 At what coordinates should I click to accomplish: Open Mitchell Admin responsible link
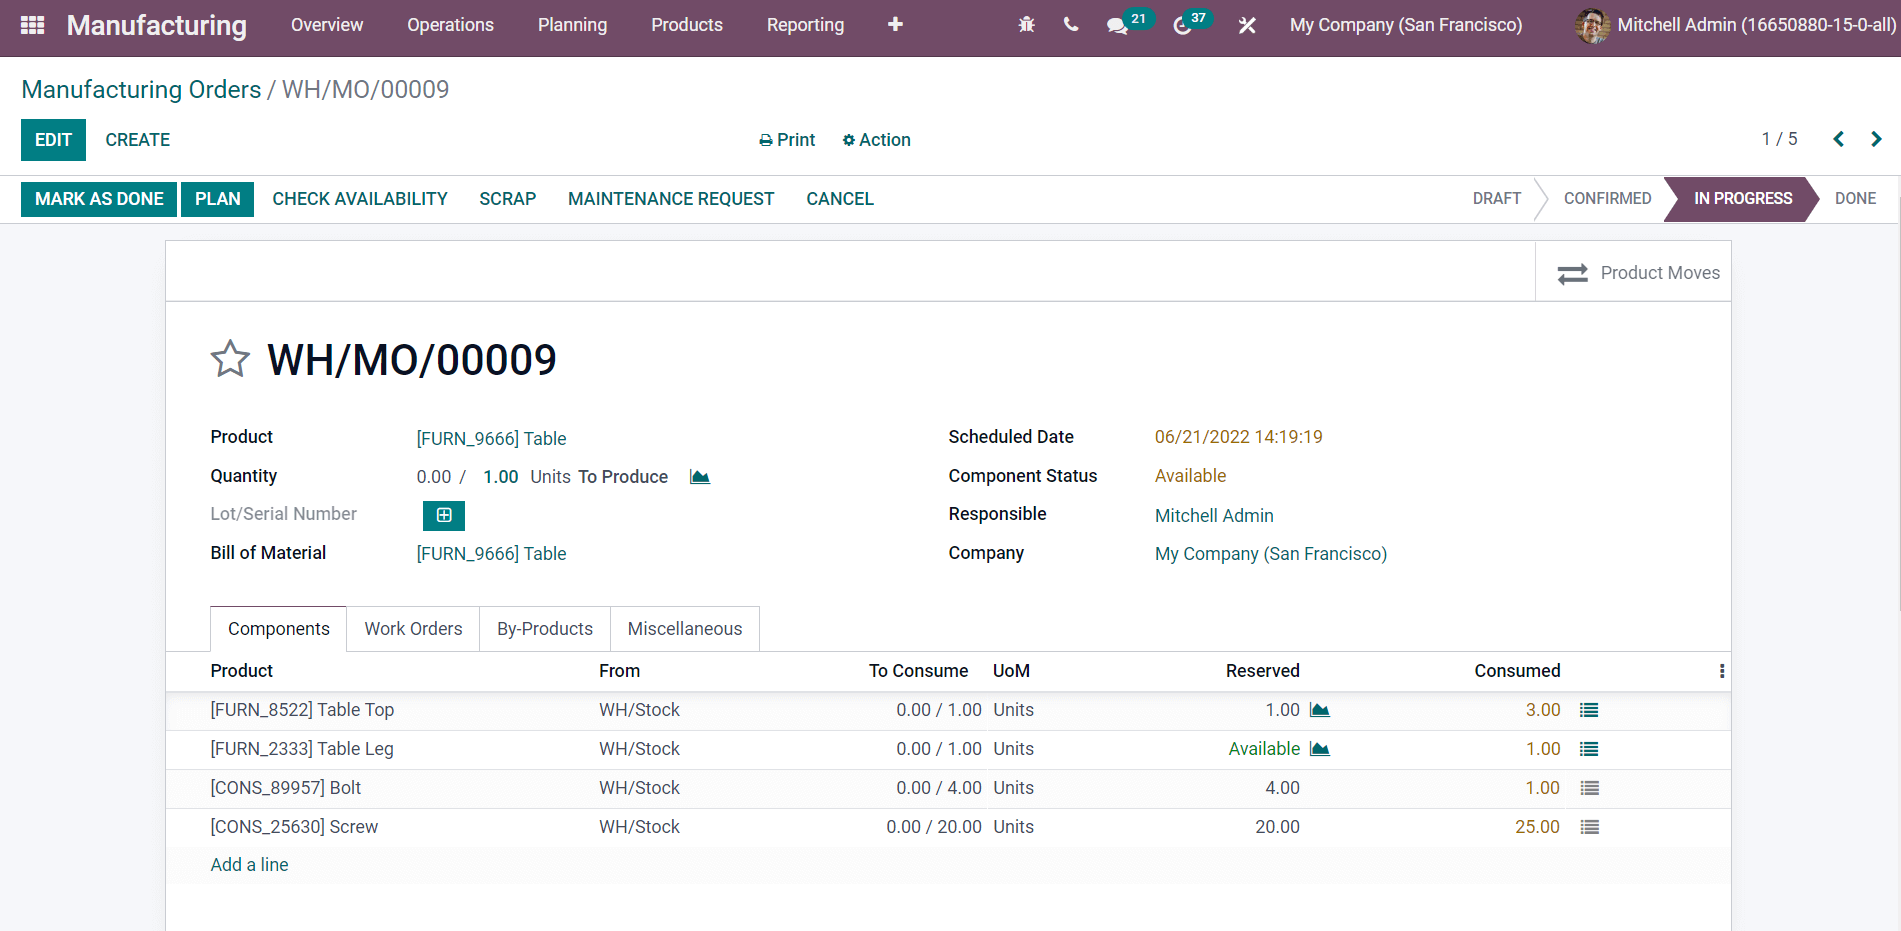(1214, 516)
